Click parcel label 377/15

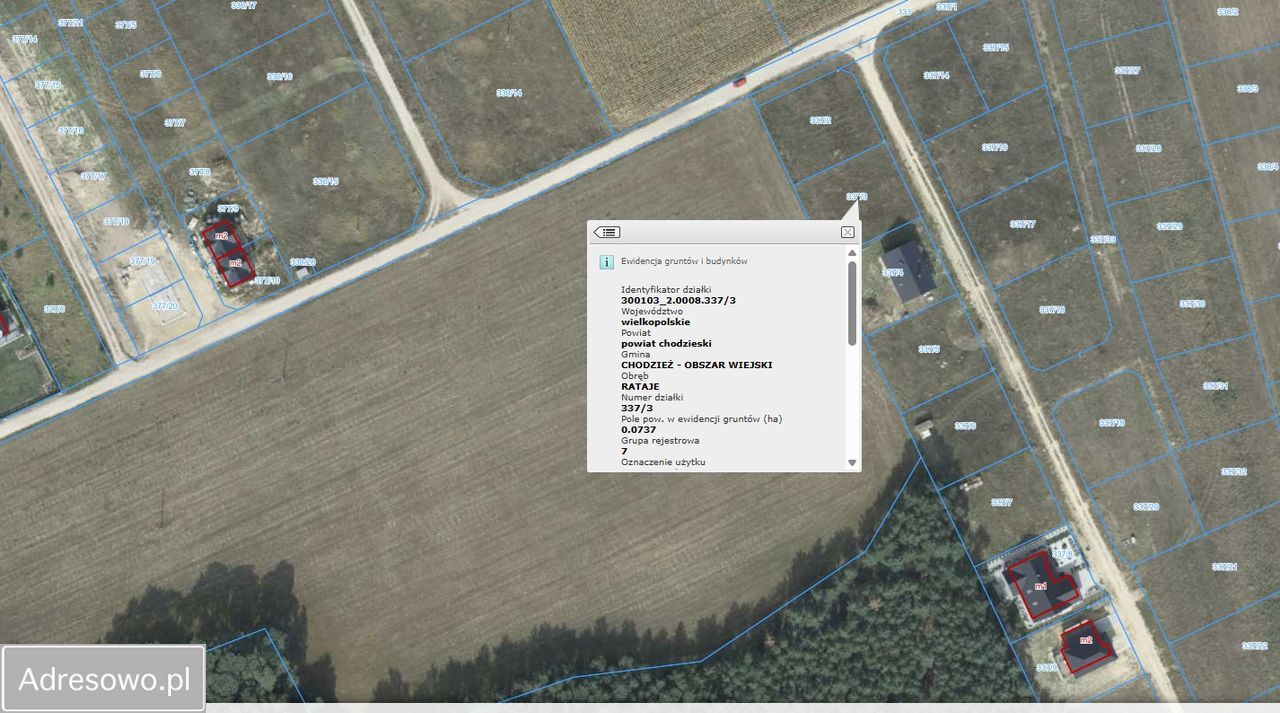point(47,85)
